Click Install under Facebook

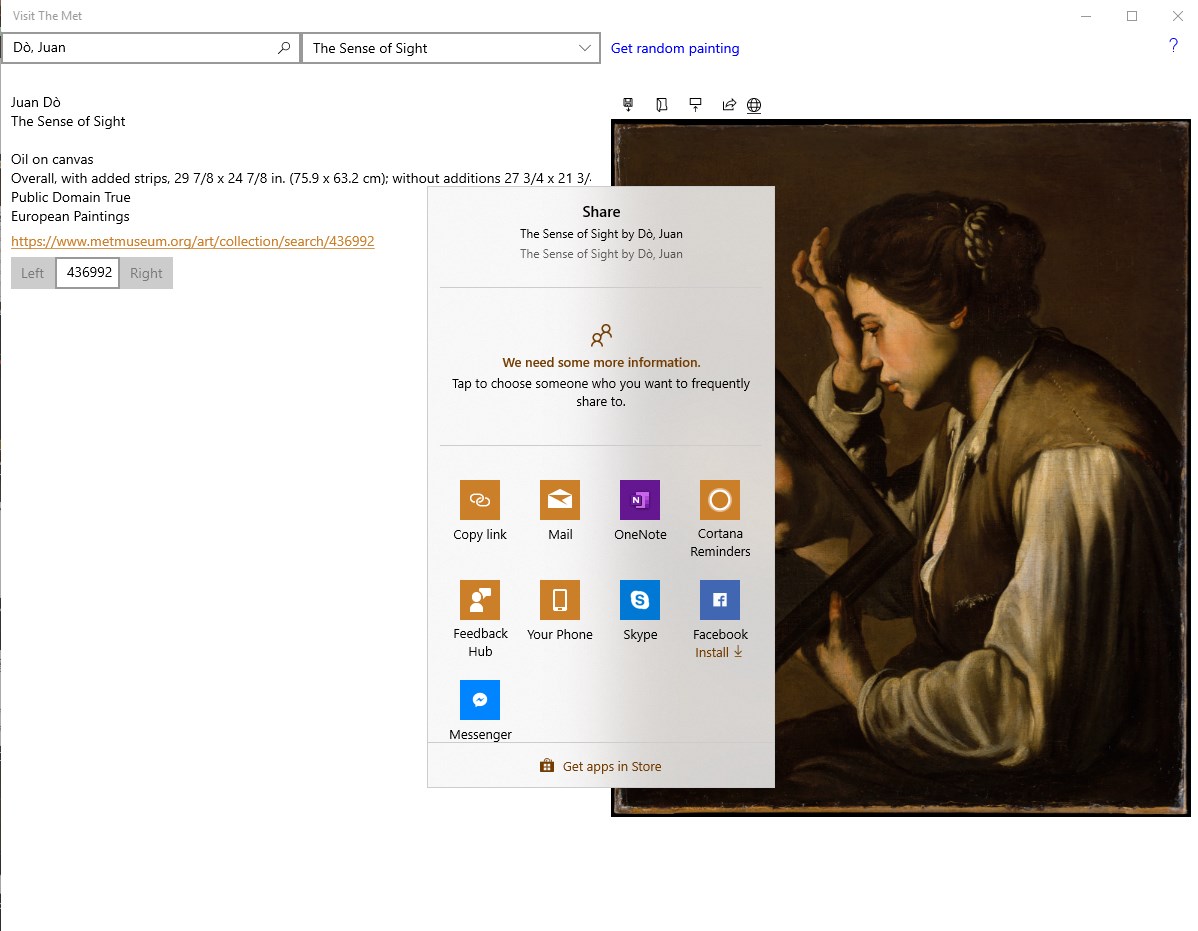pyautogui.click(x=719, y=652)
